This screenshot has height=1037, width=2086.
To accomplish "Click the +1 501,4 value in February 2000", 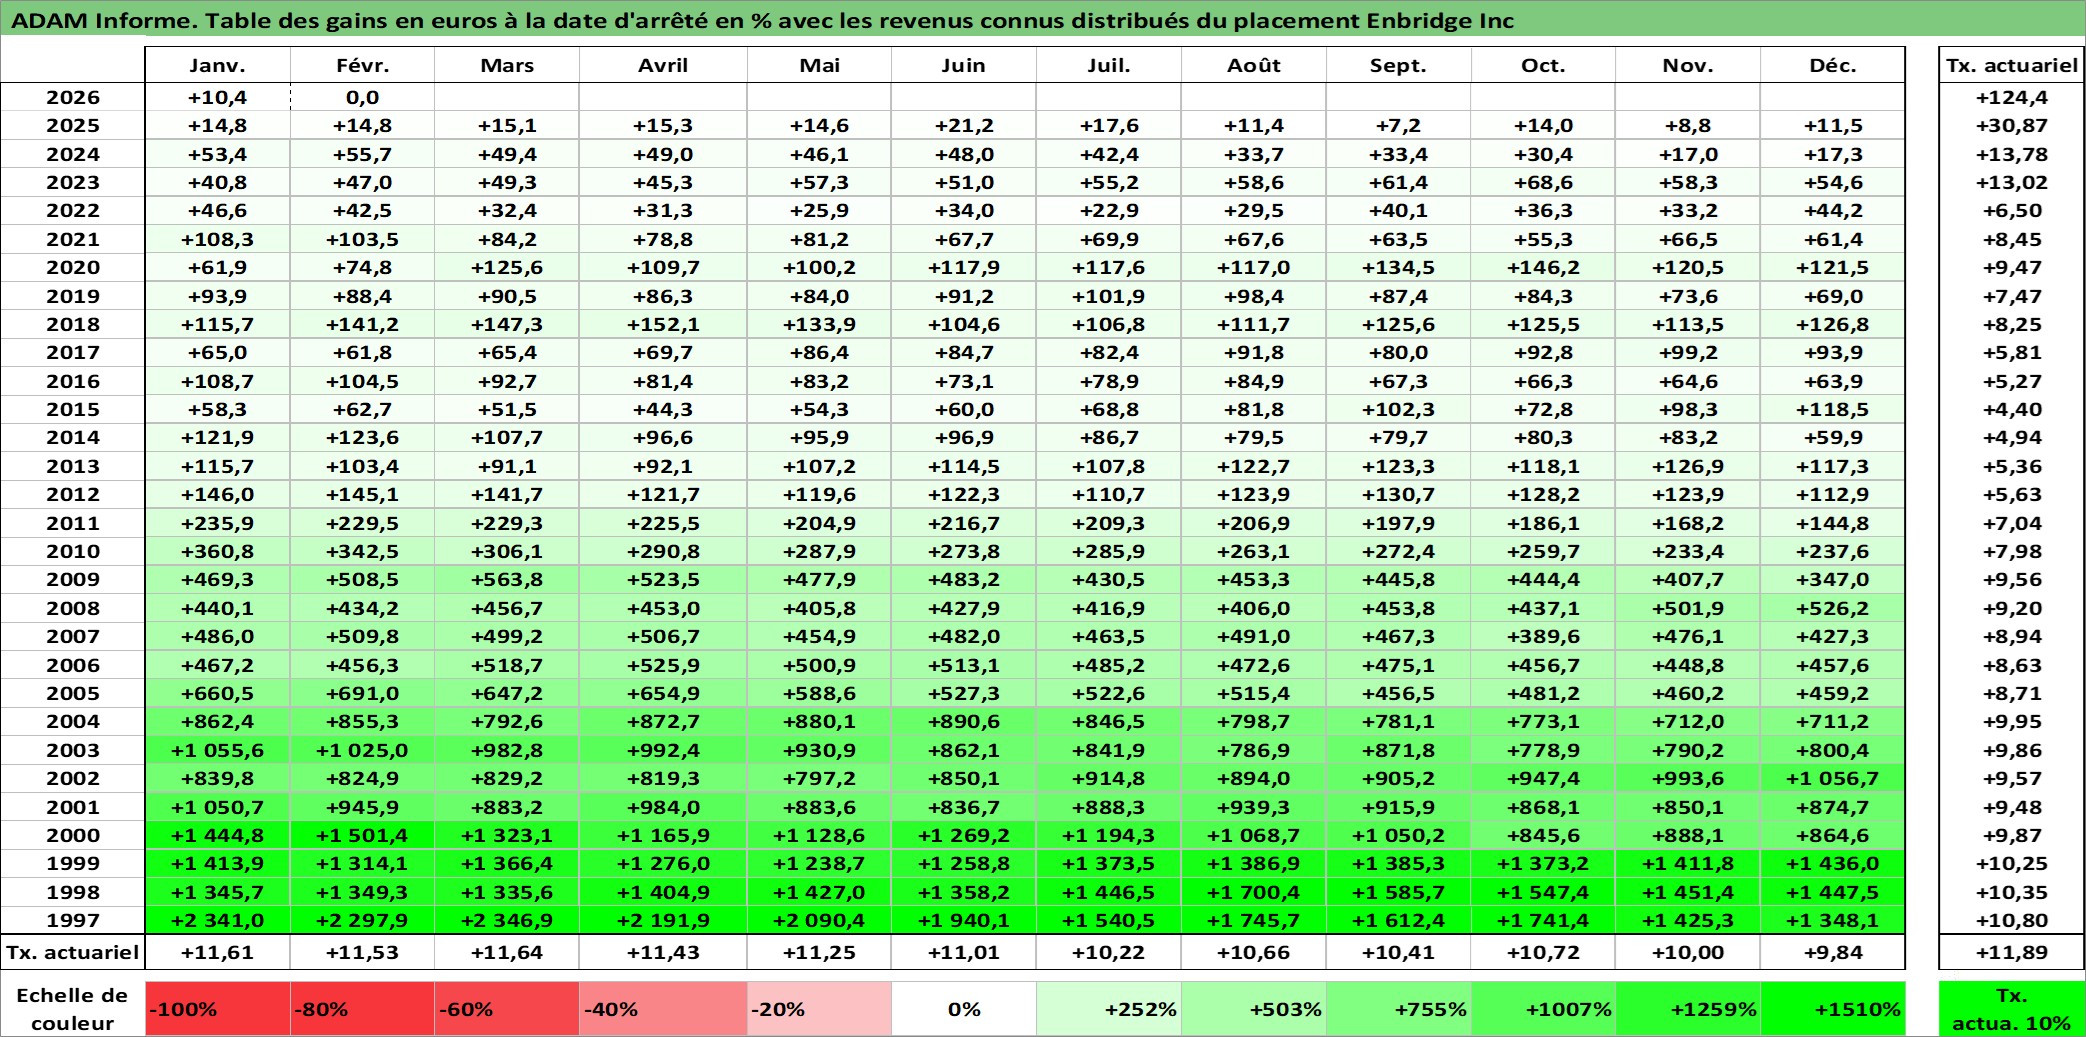I will pyautogui.click(x=362, y=835).
